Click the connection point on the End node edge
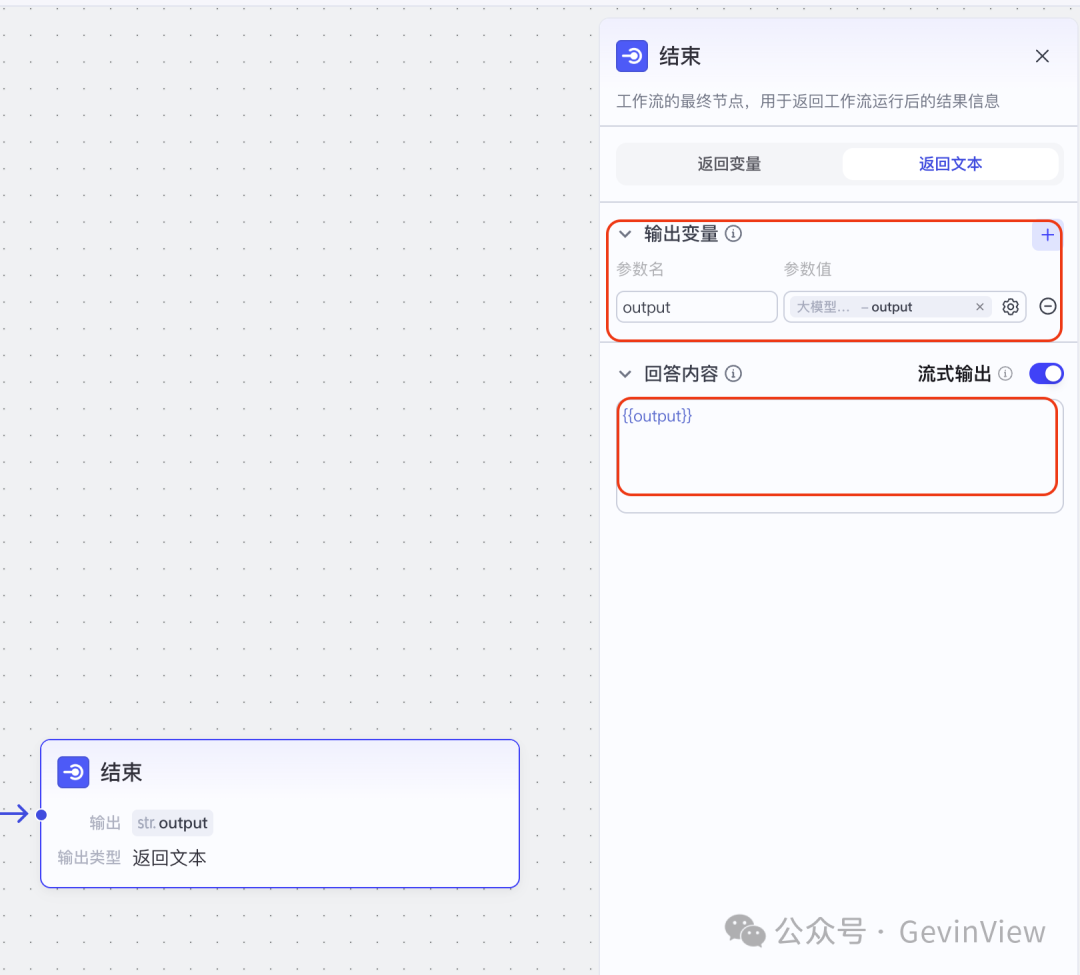This screenshot has height=975, width=1080. click(x=40, y=814)
